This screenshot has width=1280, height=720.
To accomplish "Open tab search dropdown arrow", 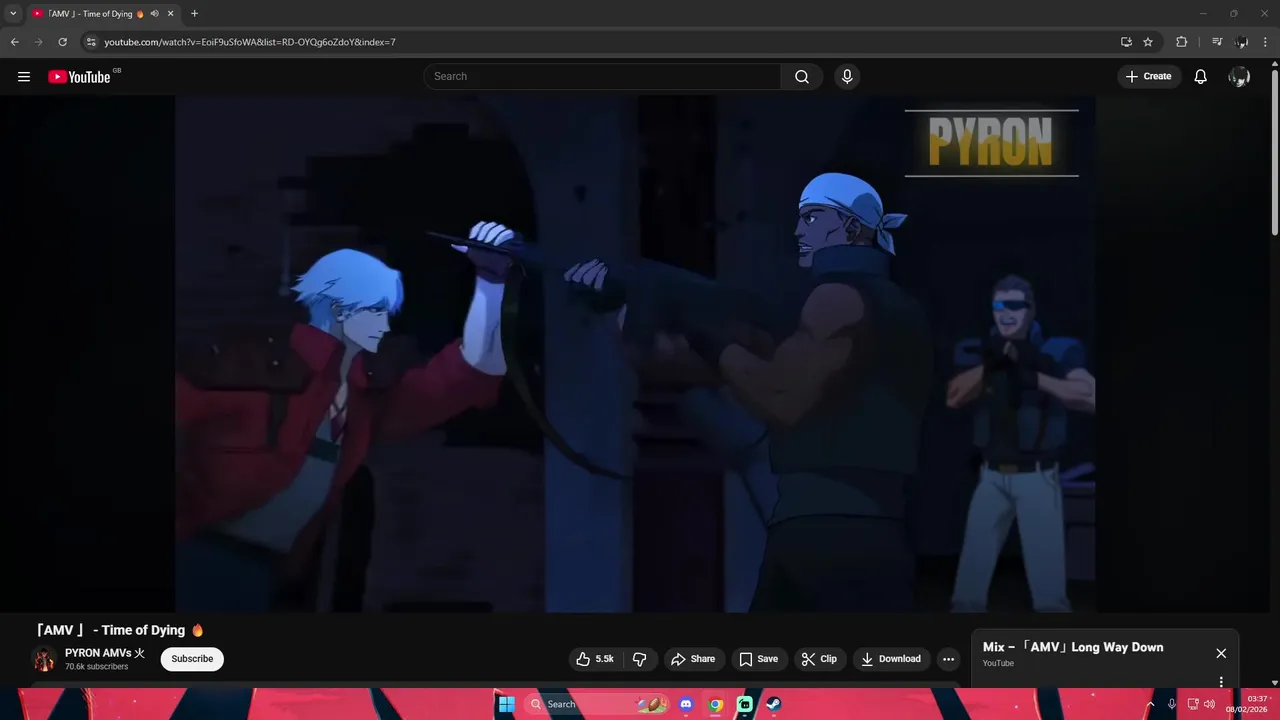I will point(13,14).
